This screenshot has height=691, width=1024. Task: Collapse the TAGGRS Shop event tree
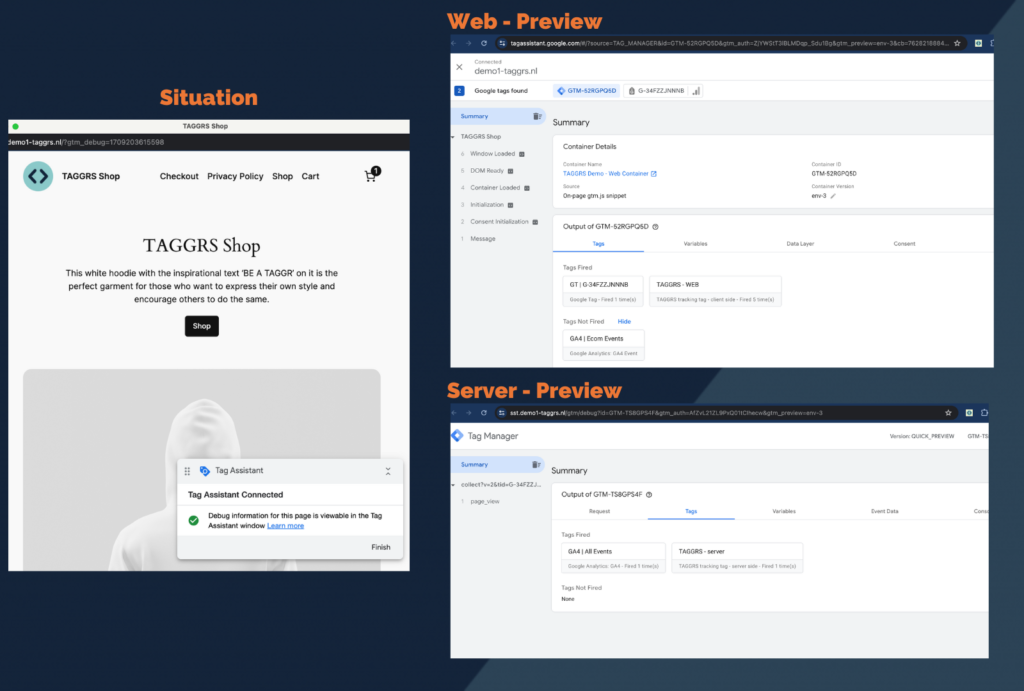tap(453, 137)
